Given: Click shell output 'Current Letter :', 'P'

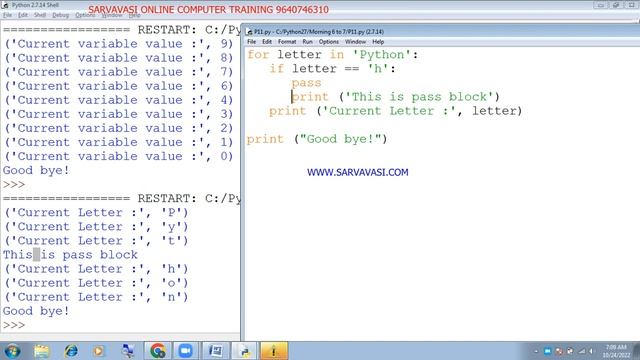Looking at the screenshot, I should click(x=96, y=213).
